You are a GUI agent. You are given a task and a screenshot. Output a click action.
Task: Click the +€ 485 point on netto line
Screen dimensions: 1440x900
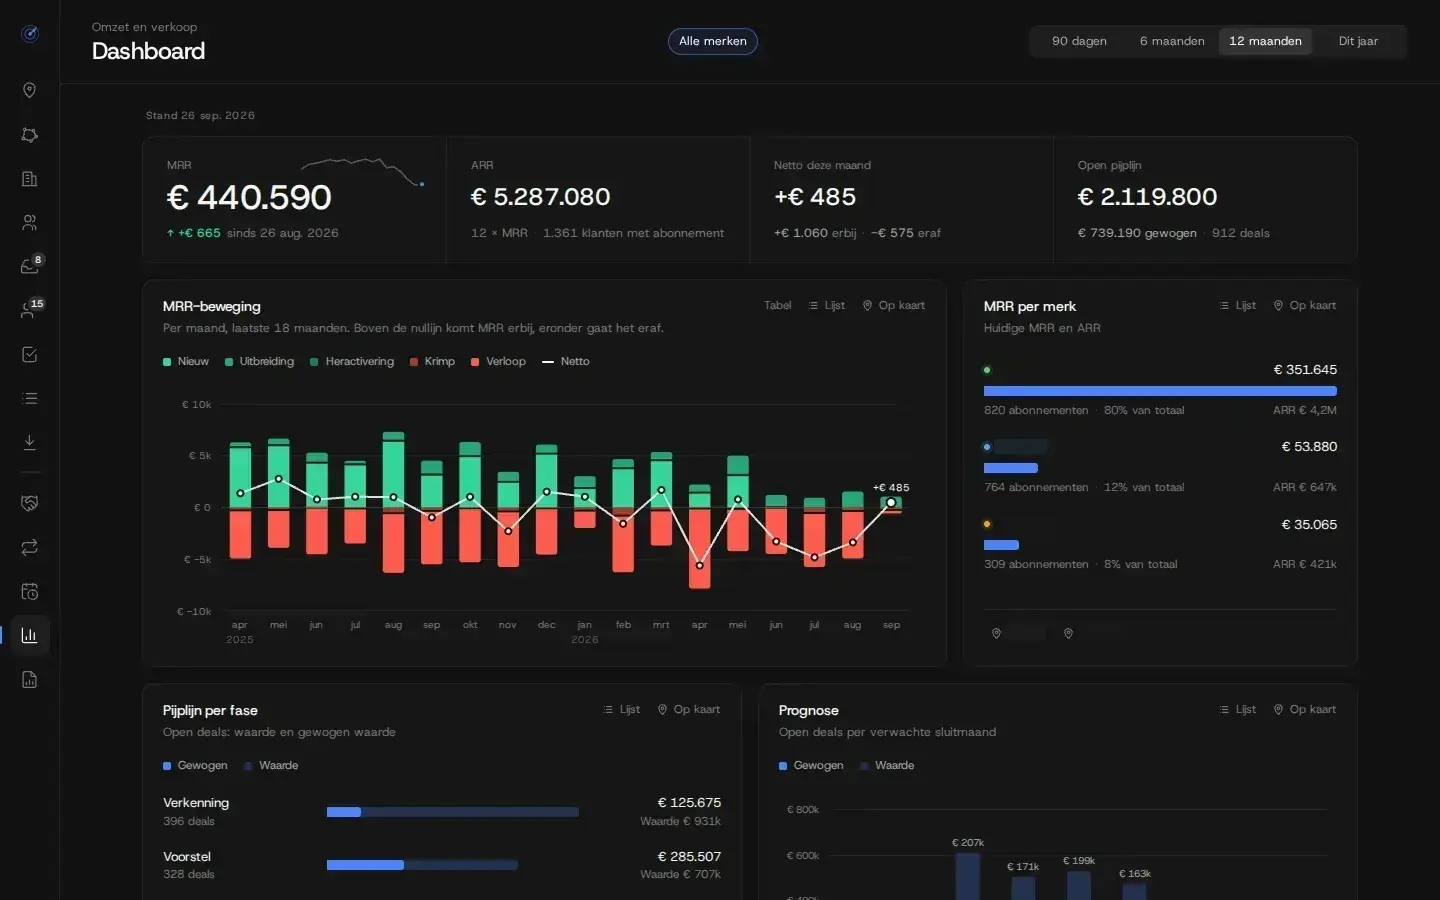click(x=891, y=502)
